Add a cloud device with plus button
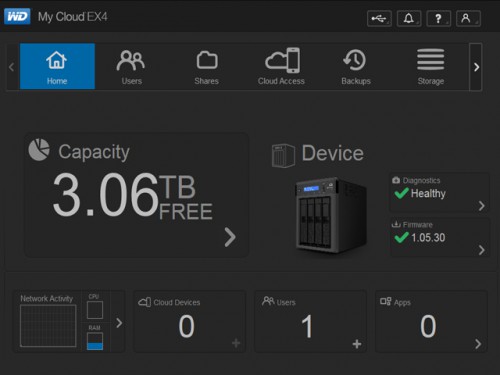500x375 pixels. [x=236, y=343]
